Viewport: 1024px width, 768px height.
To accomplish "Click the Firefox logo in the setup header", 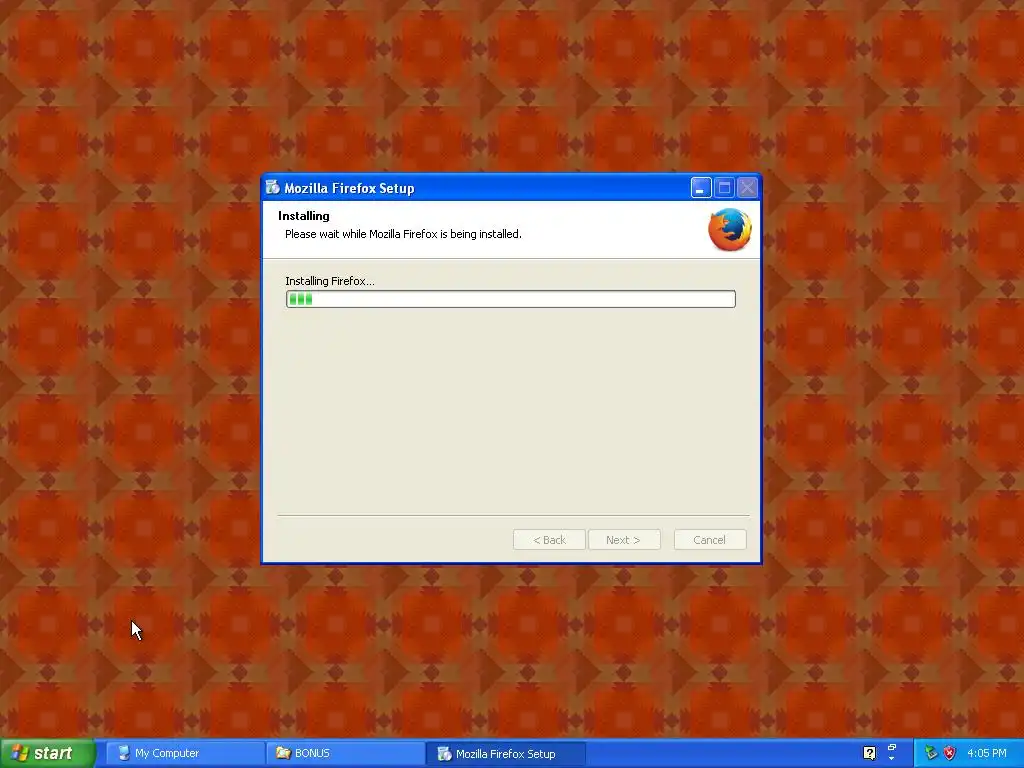I will click(729, 229).
